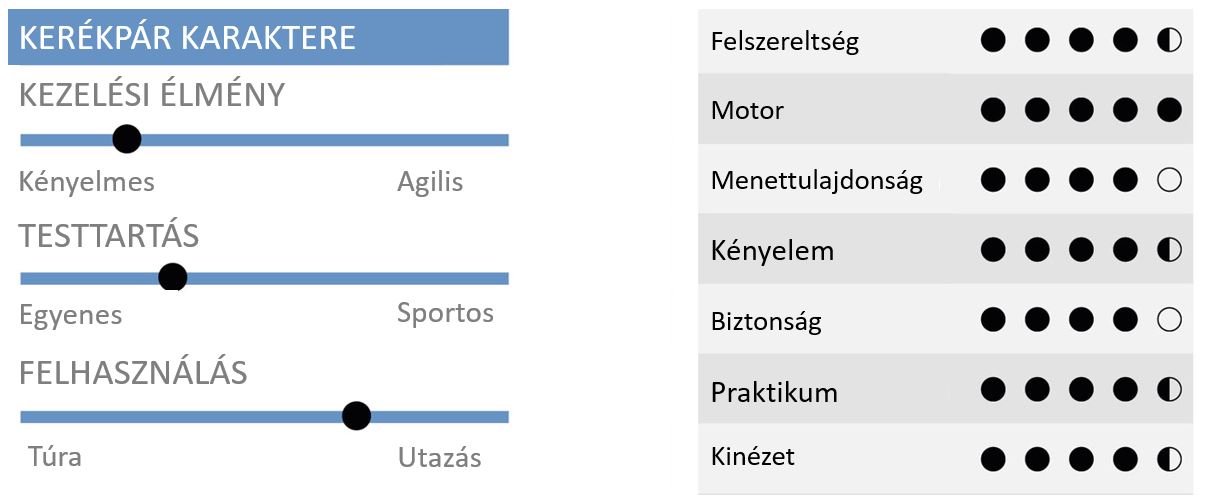Click the half-filled fifth dot for Praktikum

[x=1169, y=390]
